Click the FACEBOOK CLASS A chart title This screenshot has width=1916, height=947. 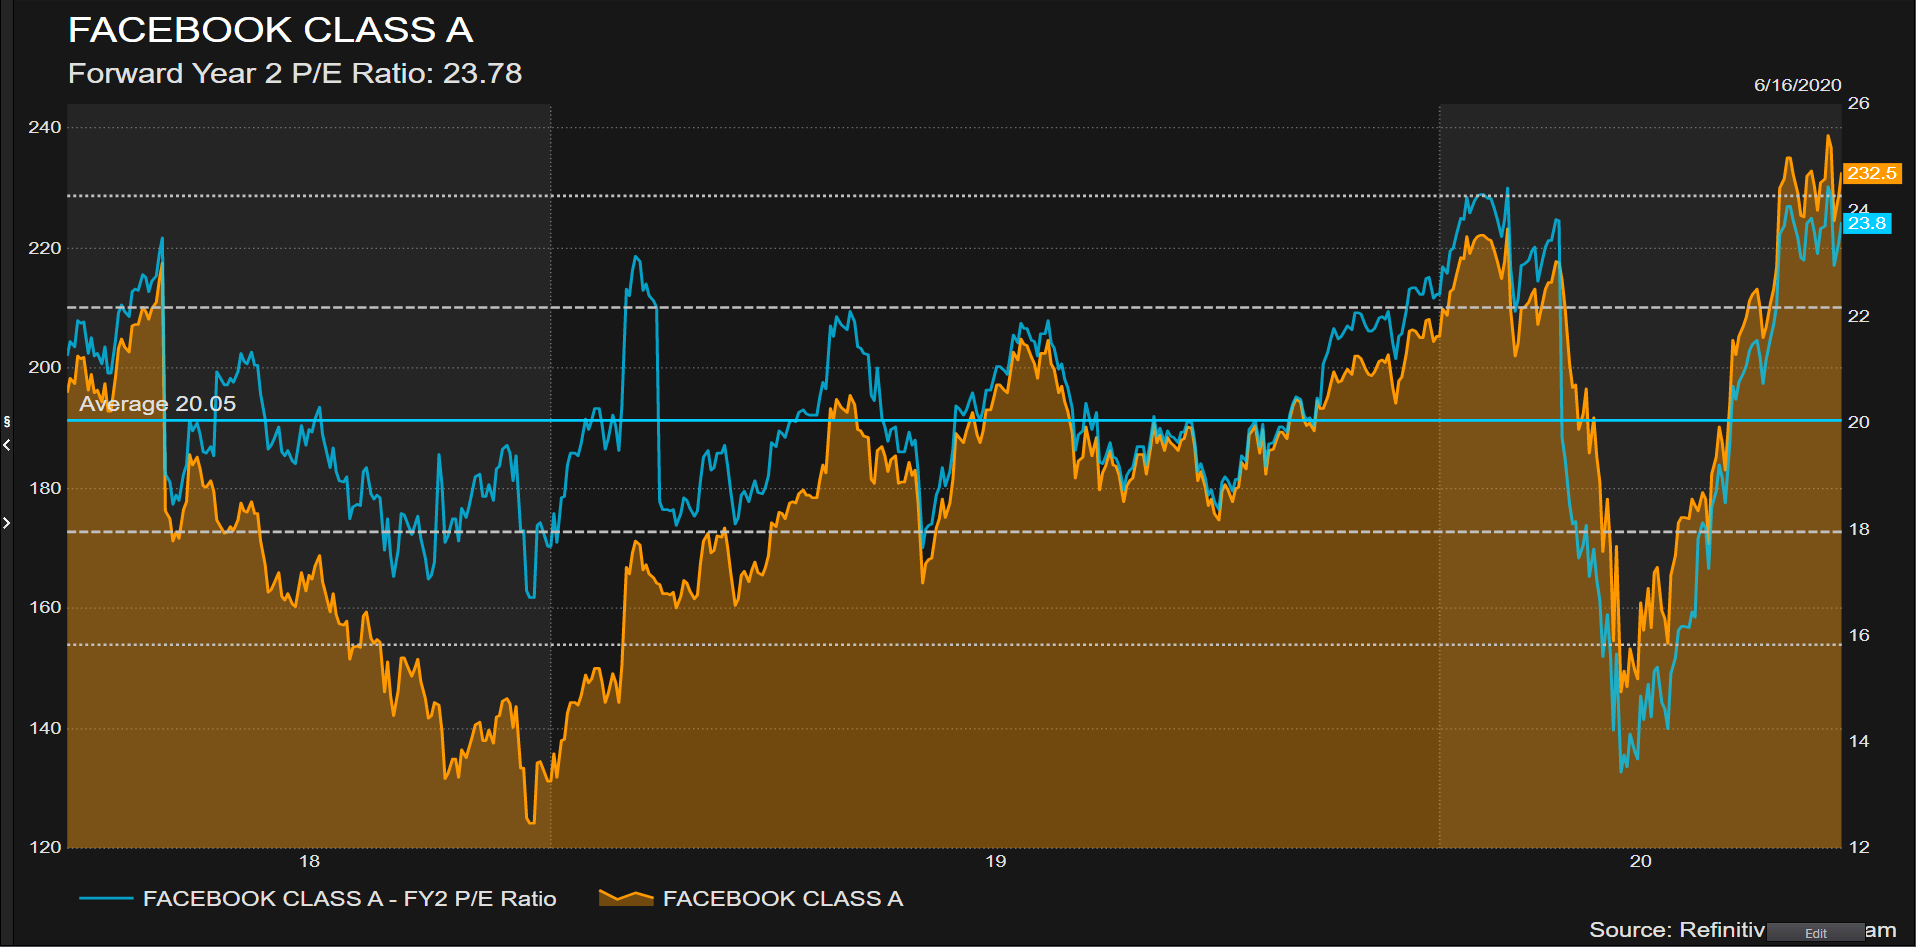[x=271, y=30]
